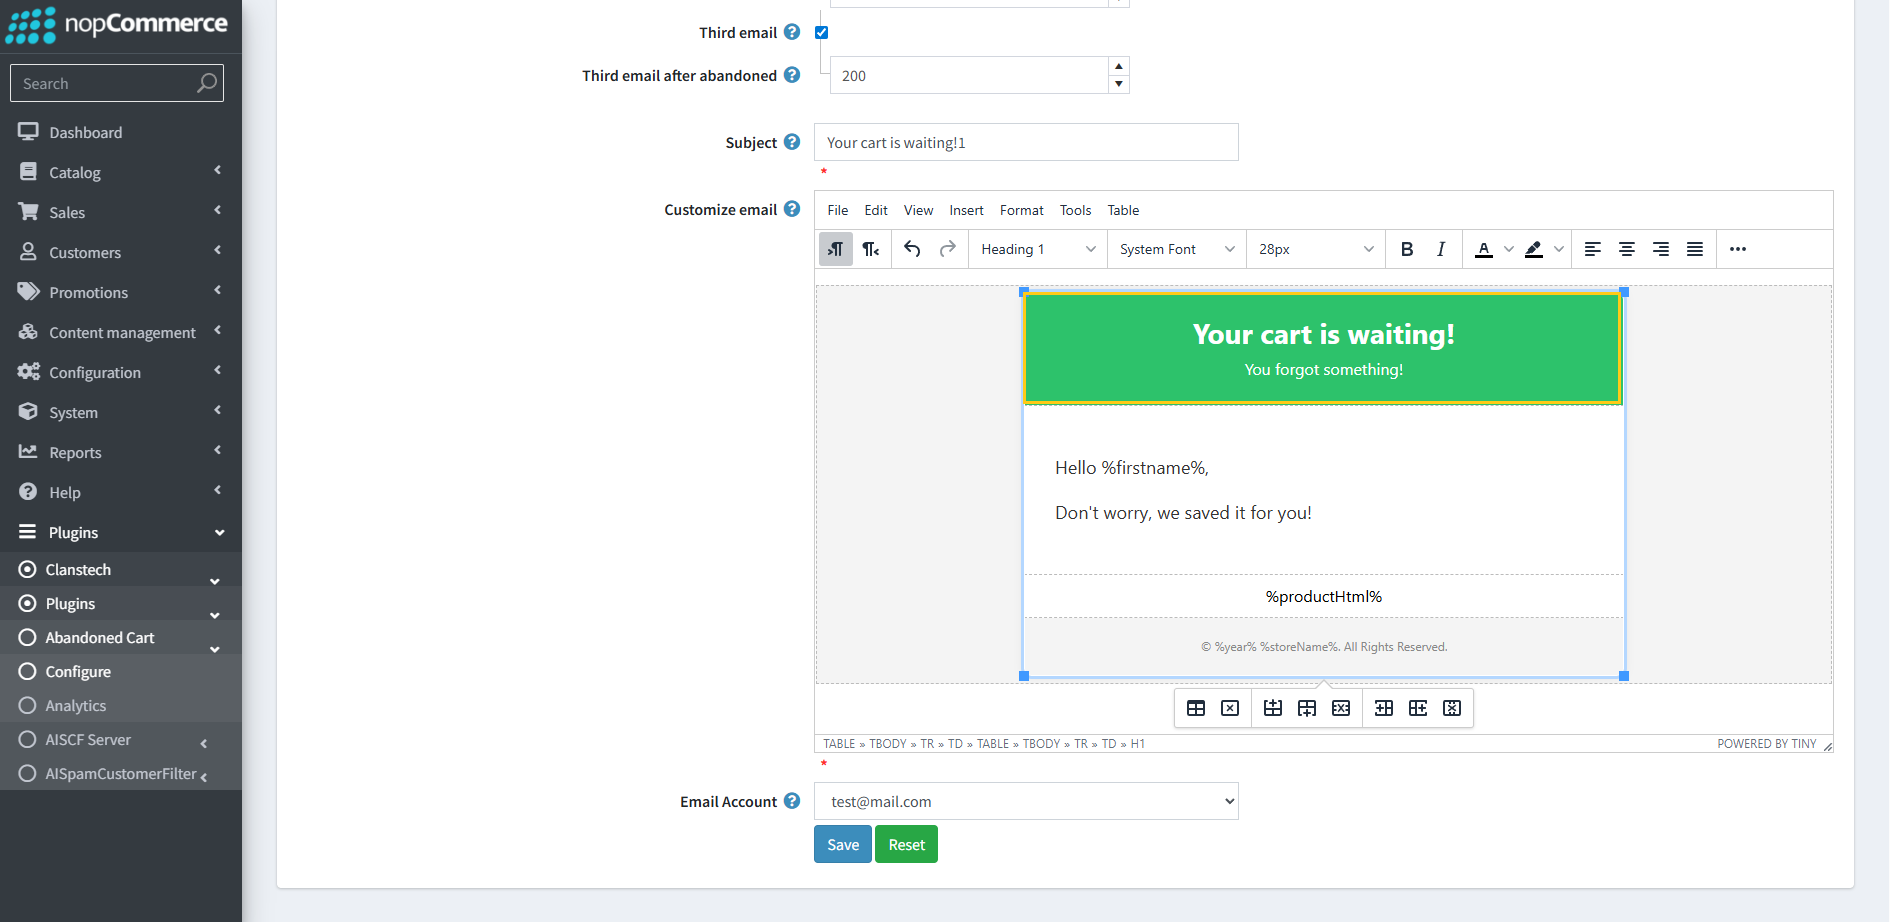Insert row before using table toolbar

pyautogui.click(x=1272, y=708)
